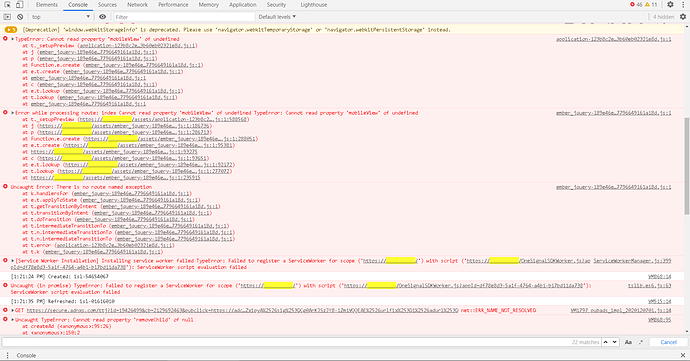Expand the first TypeError mobileView message
Image resolution: width=690 pixels, height=361 pixels.
(12, 39)
